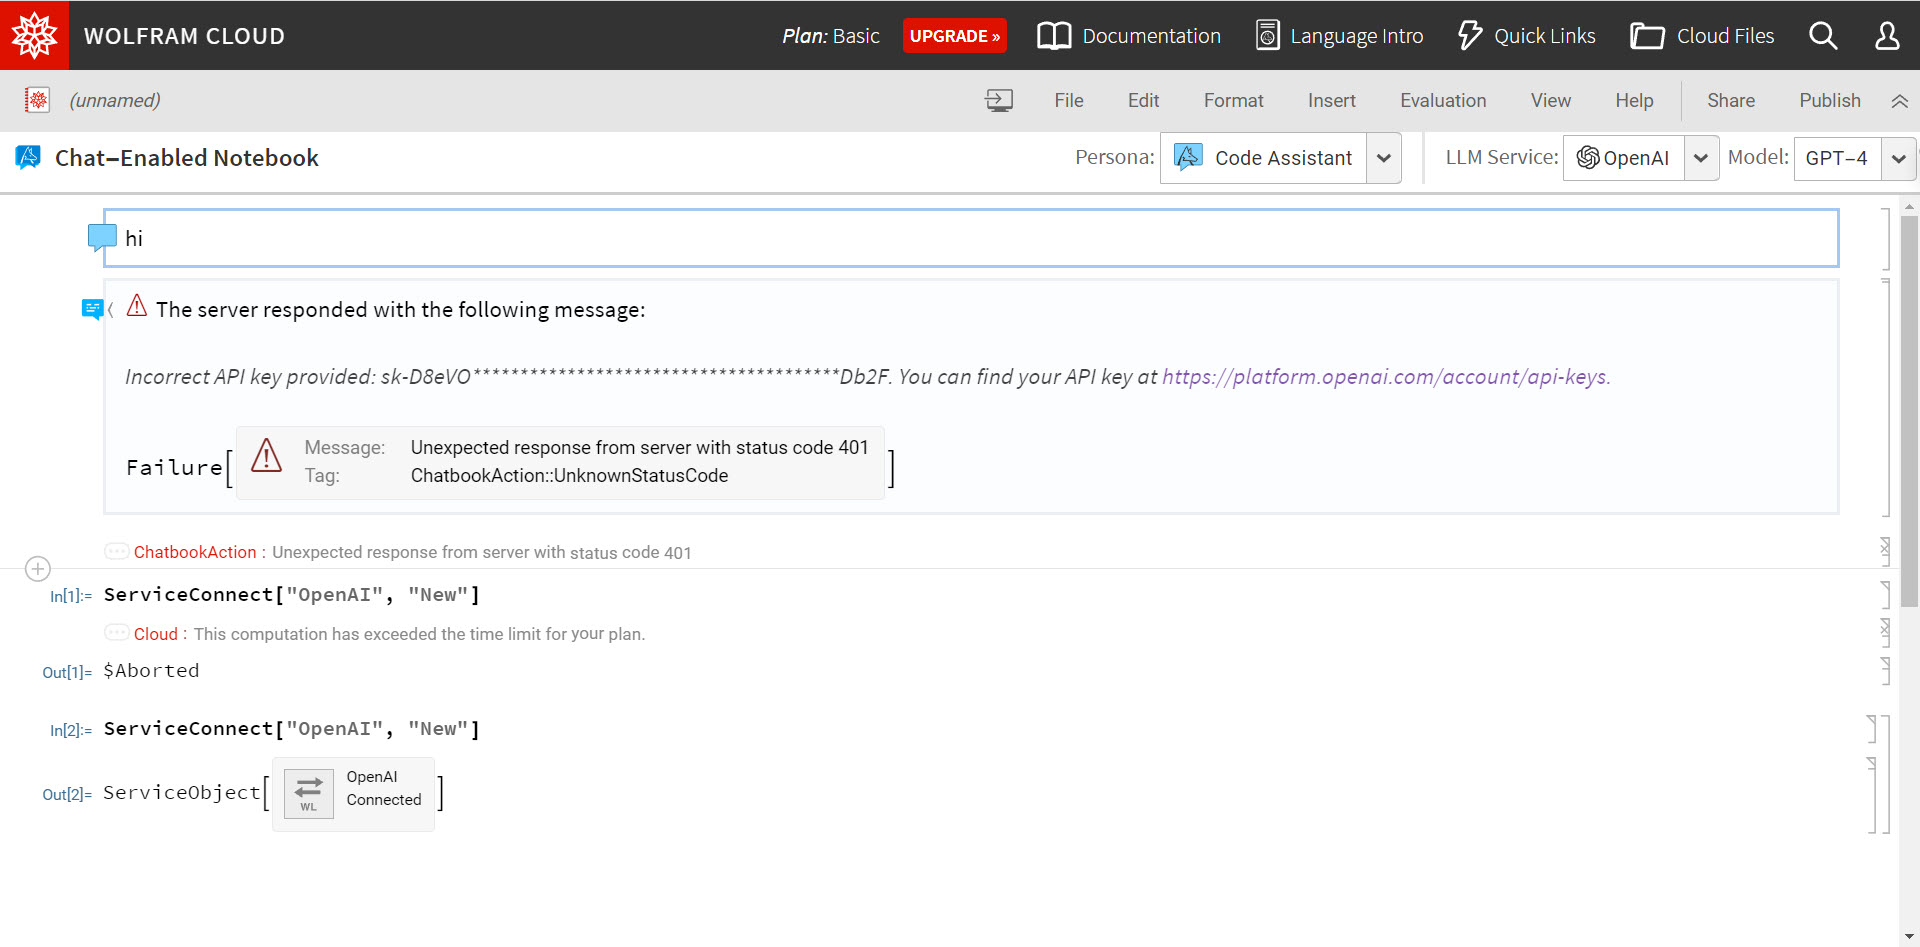Click the Cloud Files link text

coord(1725,36)
